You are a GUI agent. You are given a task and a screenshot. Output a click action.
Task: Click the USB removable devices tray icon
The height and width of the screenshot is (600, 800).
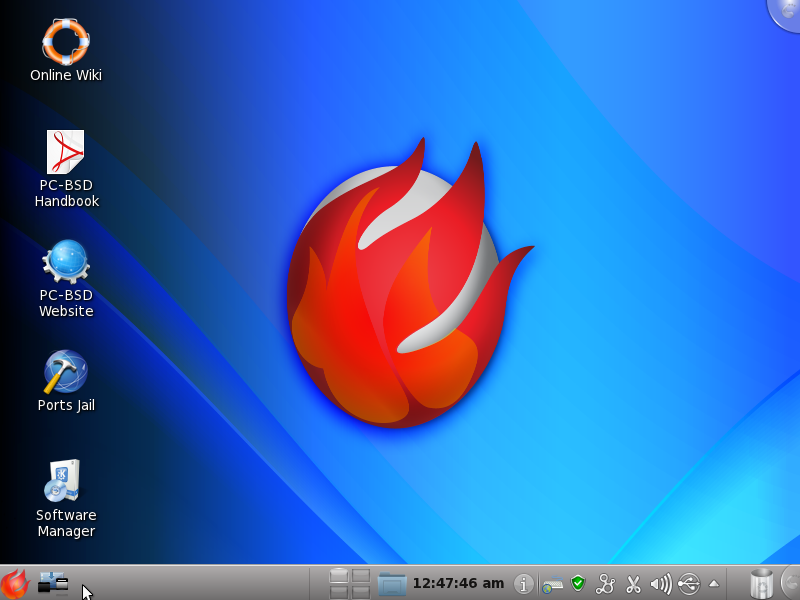[x=688, y=584]
